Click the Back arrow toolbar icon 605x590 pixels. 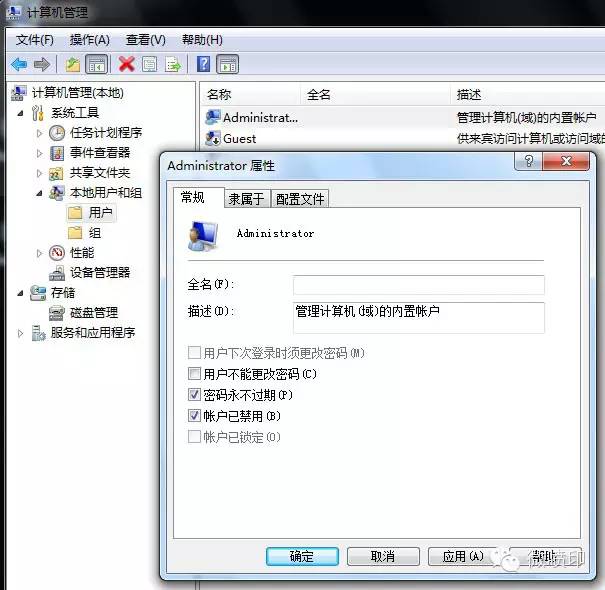pos(19,64)
